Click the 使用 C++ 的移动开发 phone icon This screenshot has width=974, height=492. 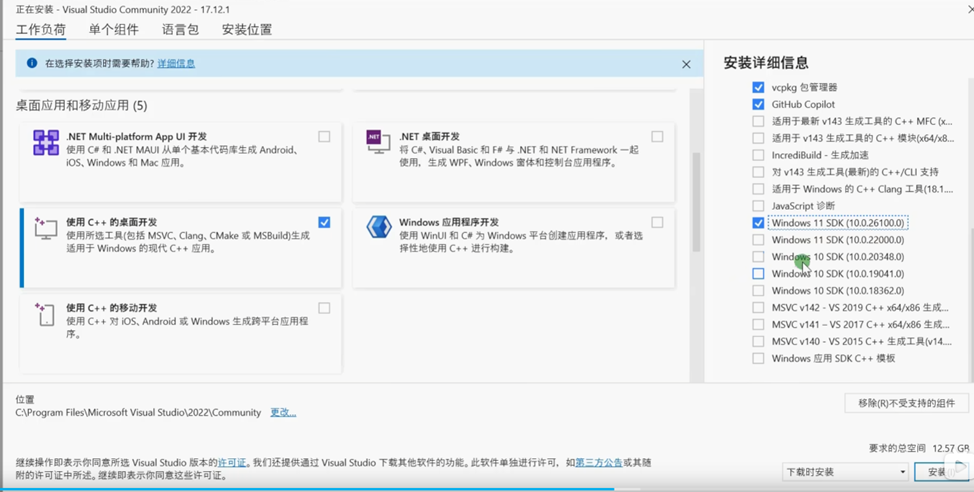tap(45, 314)
